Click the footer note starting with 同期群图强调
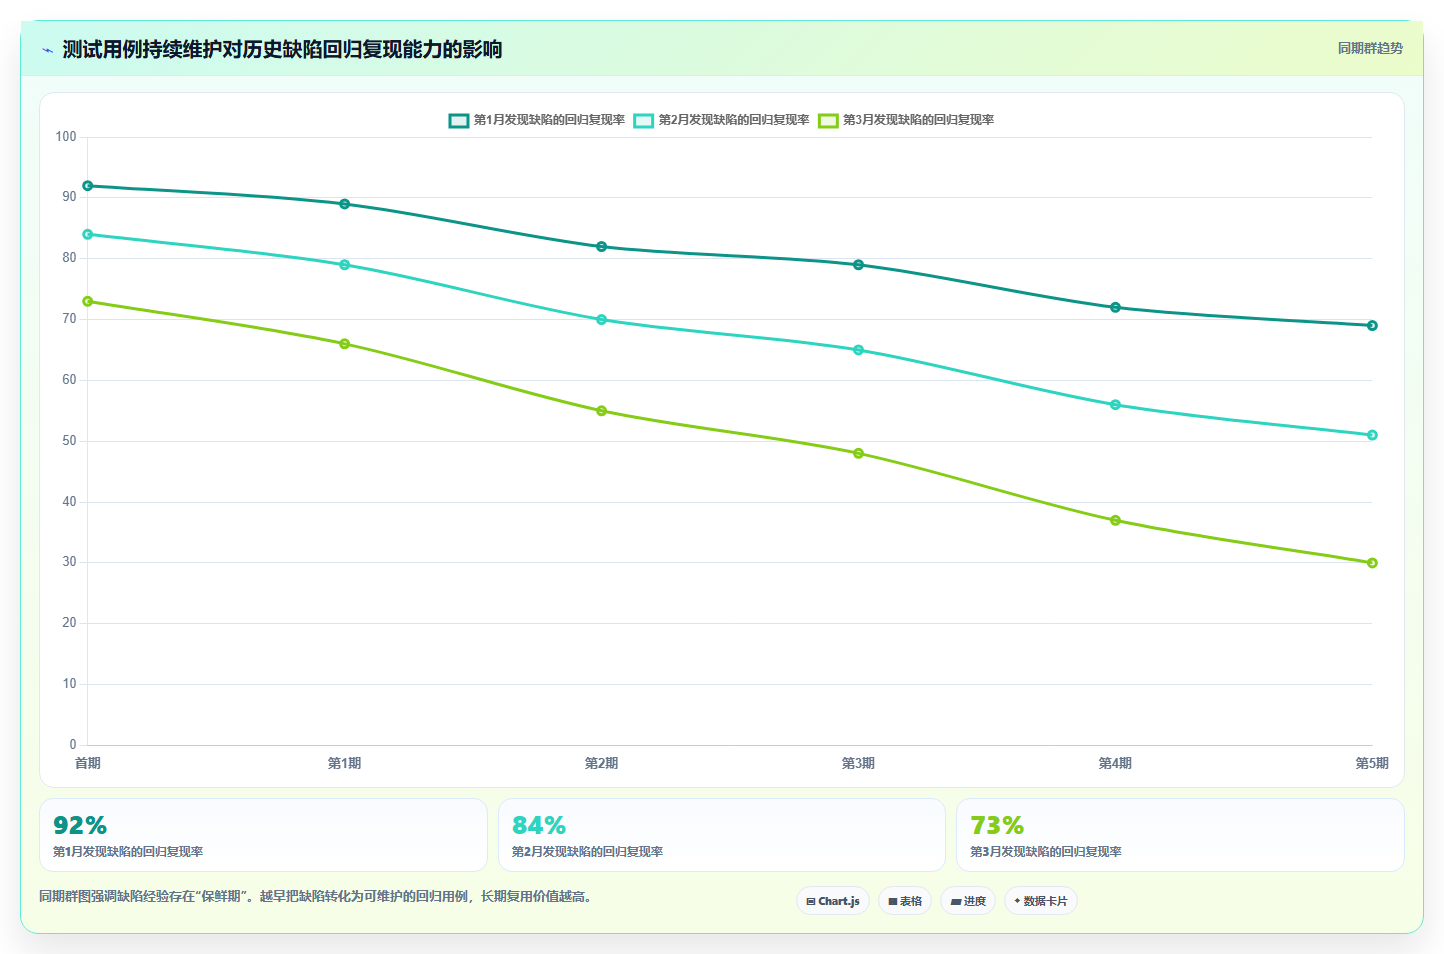1444x954 pixels. [x=315, y=897]
